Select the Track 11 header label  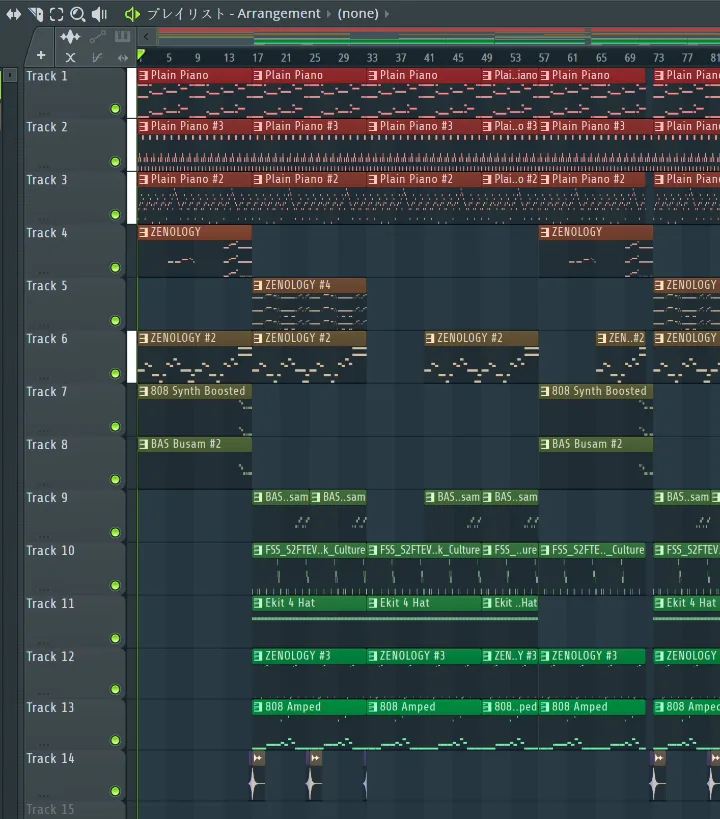(x=50, y=604)
